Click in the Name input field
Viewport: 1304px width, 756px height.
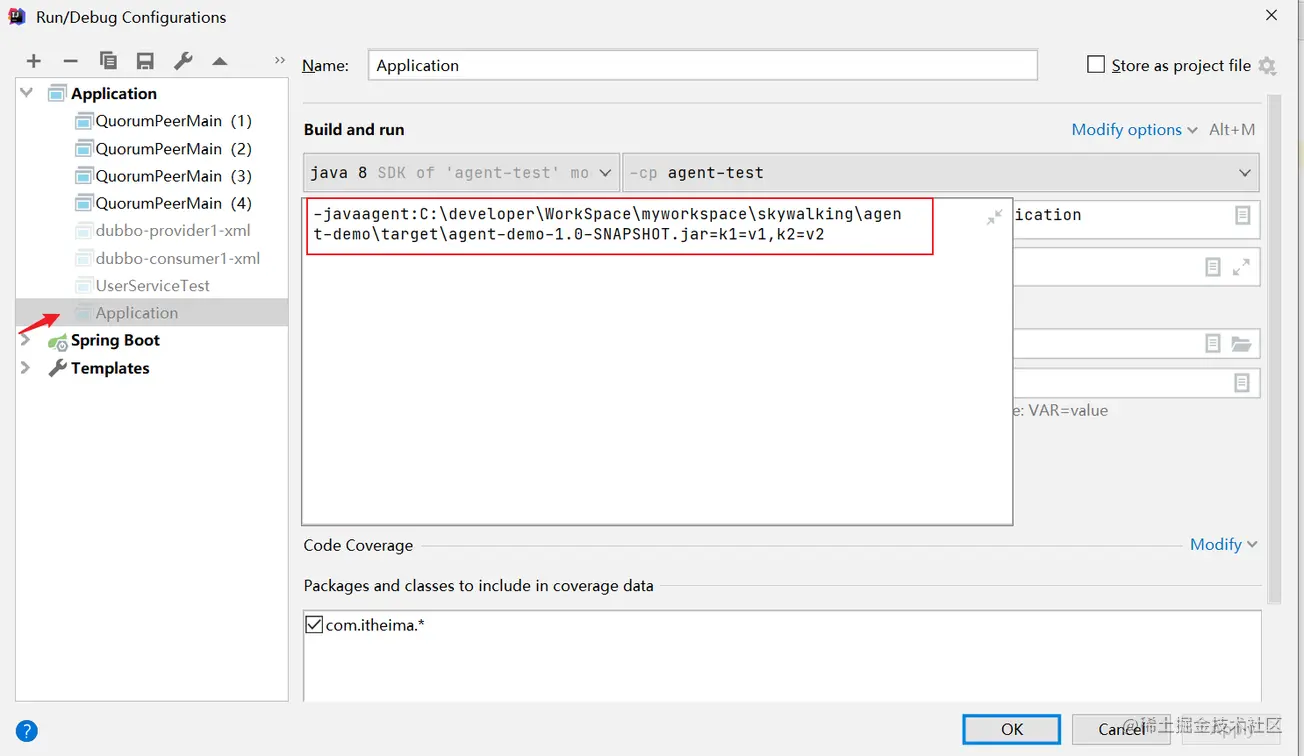tap(703, 65)
